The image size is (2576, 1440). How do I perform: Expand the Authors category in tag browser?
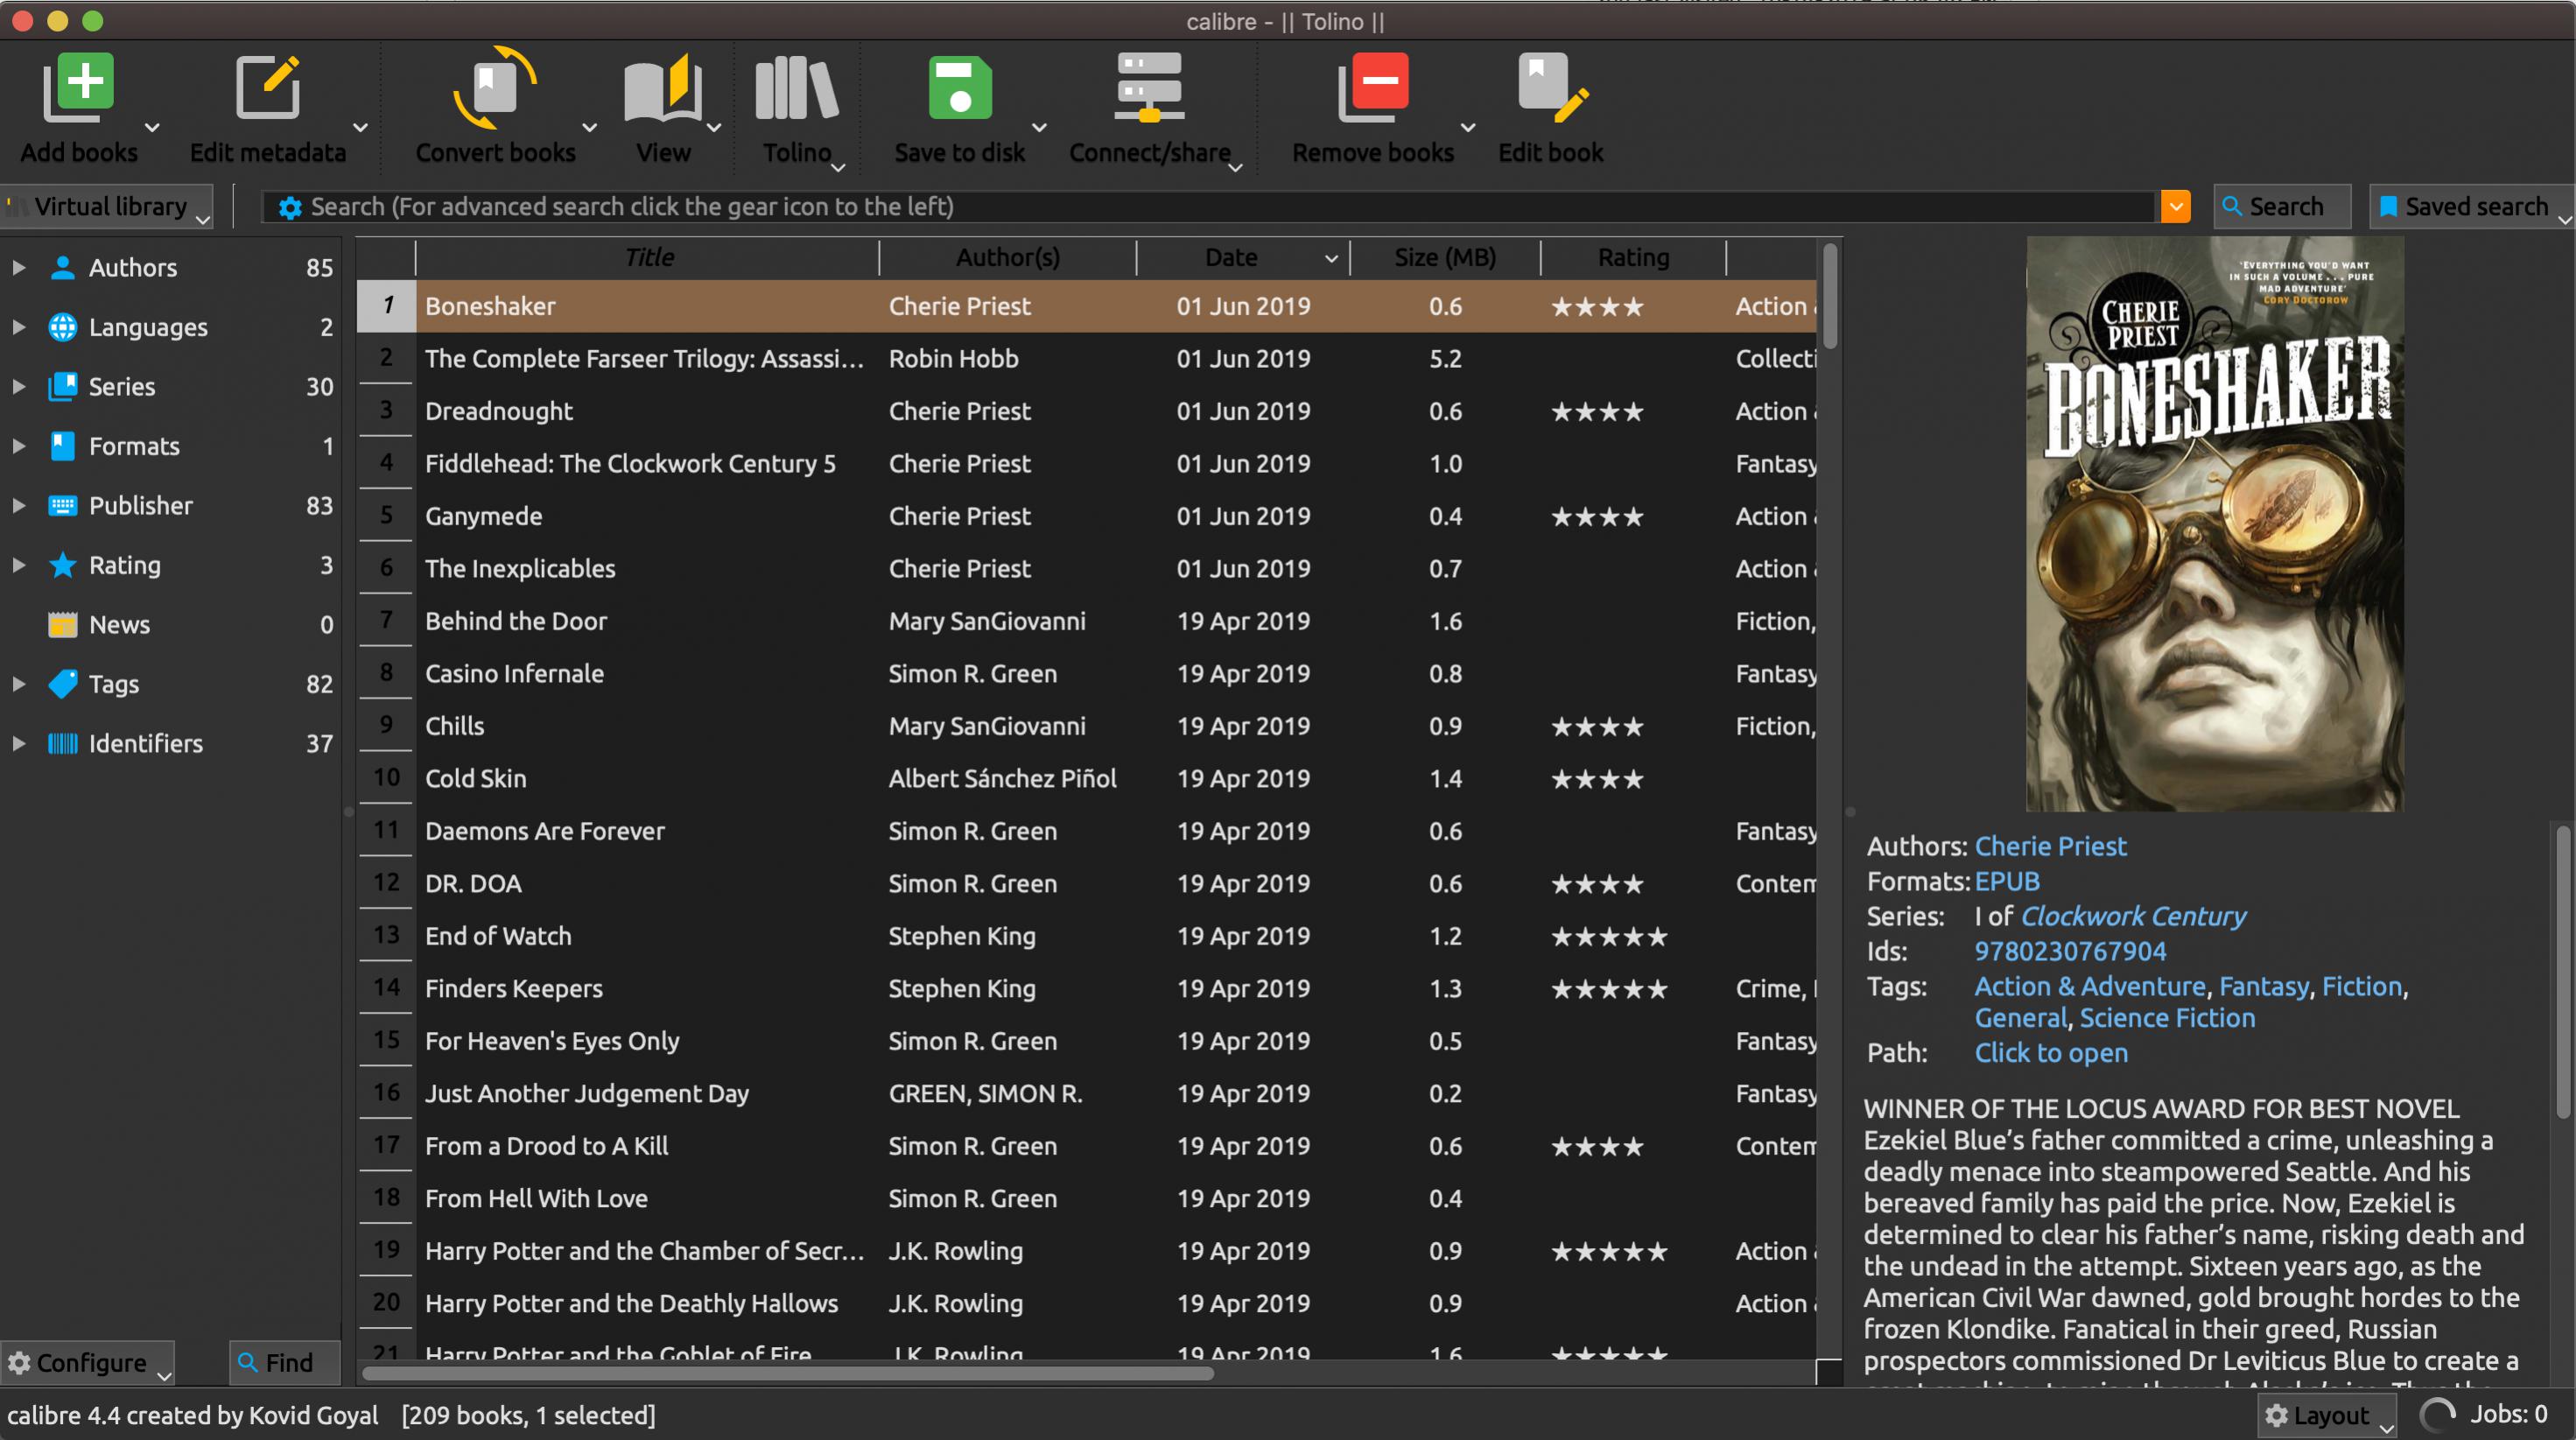pos(19,268)
